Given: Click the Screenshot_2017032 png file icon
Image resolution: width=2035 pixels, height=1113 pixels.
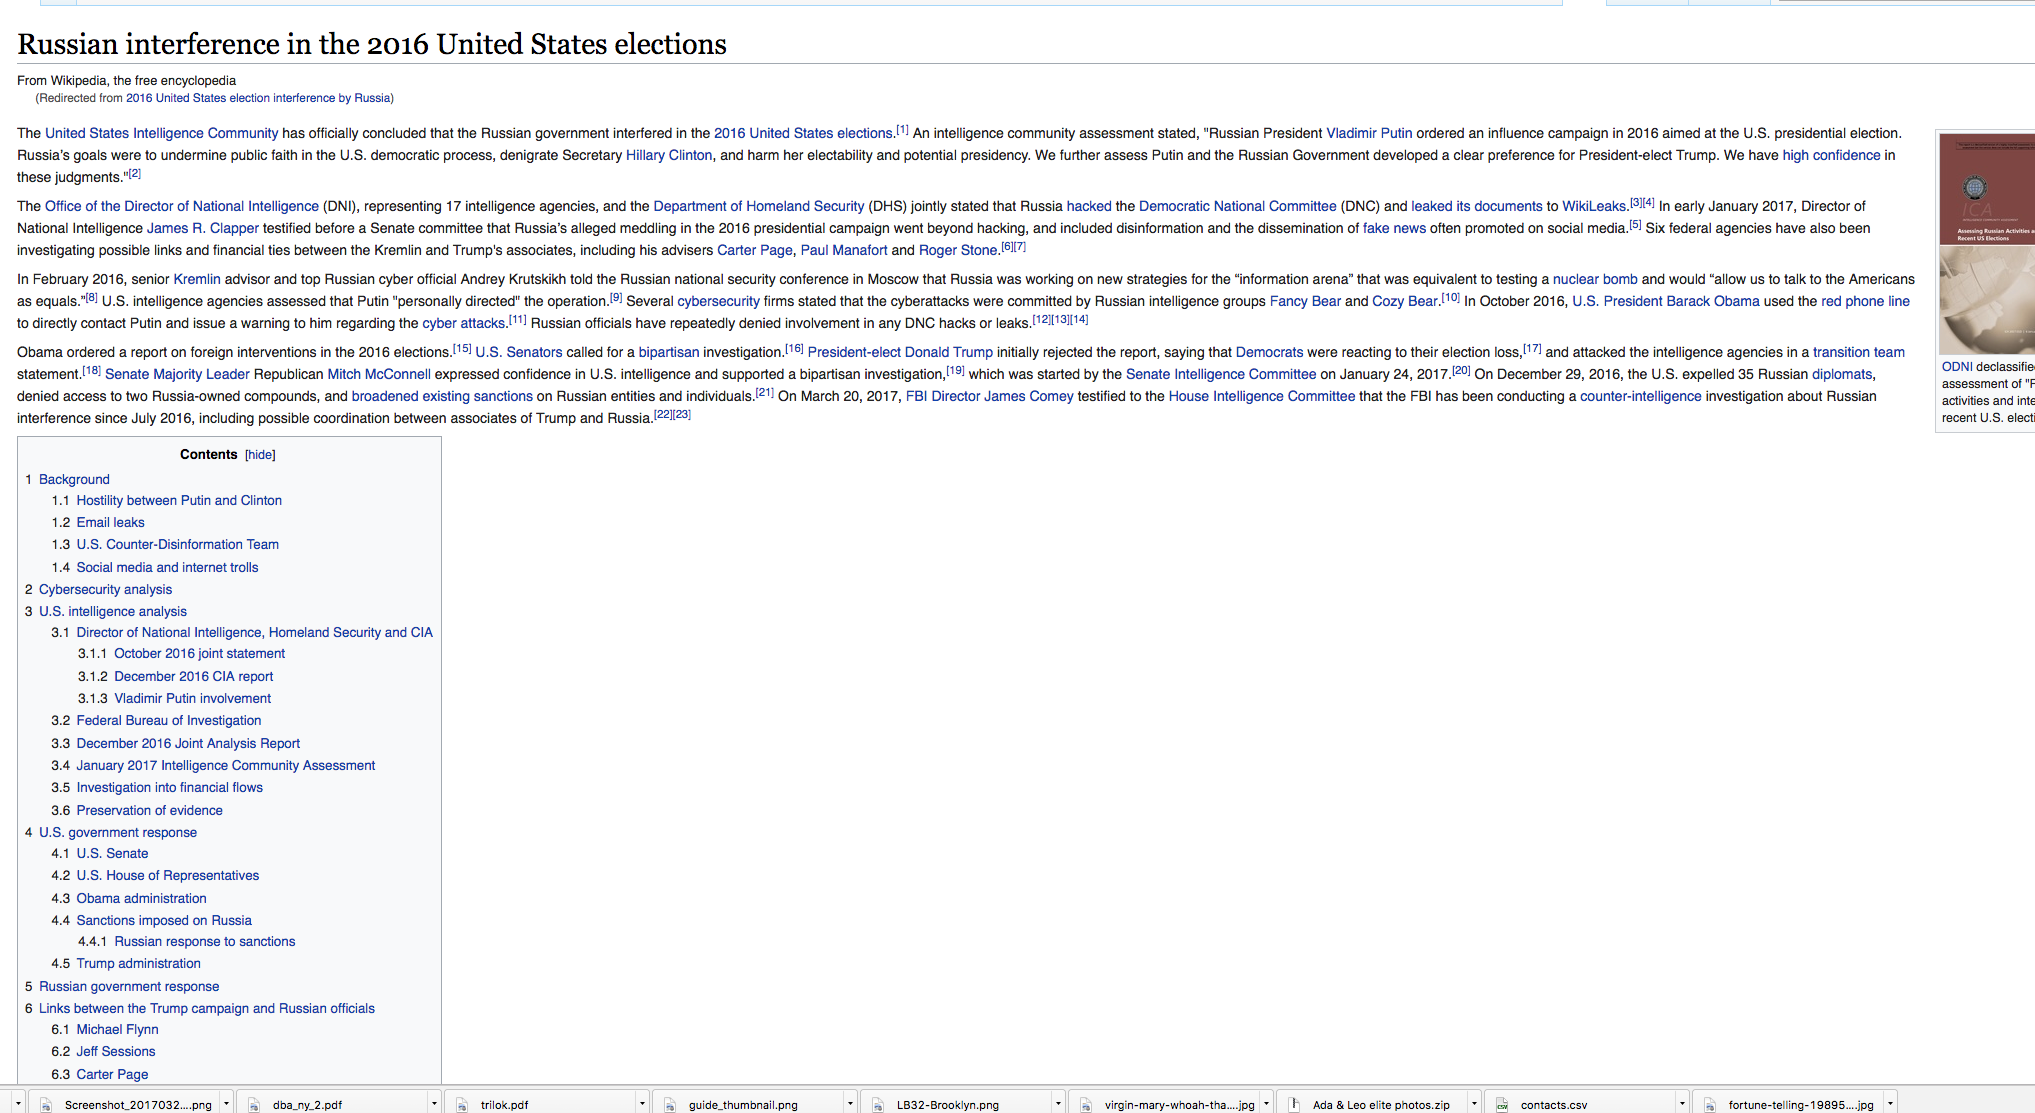Looking at the screenshot, I should pos(46,1104).
